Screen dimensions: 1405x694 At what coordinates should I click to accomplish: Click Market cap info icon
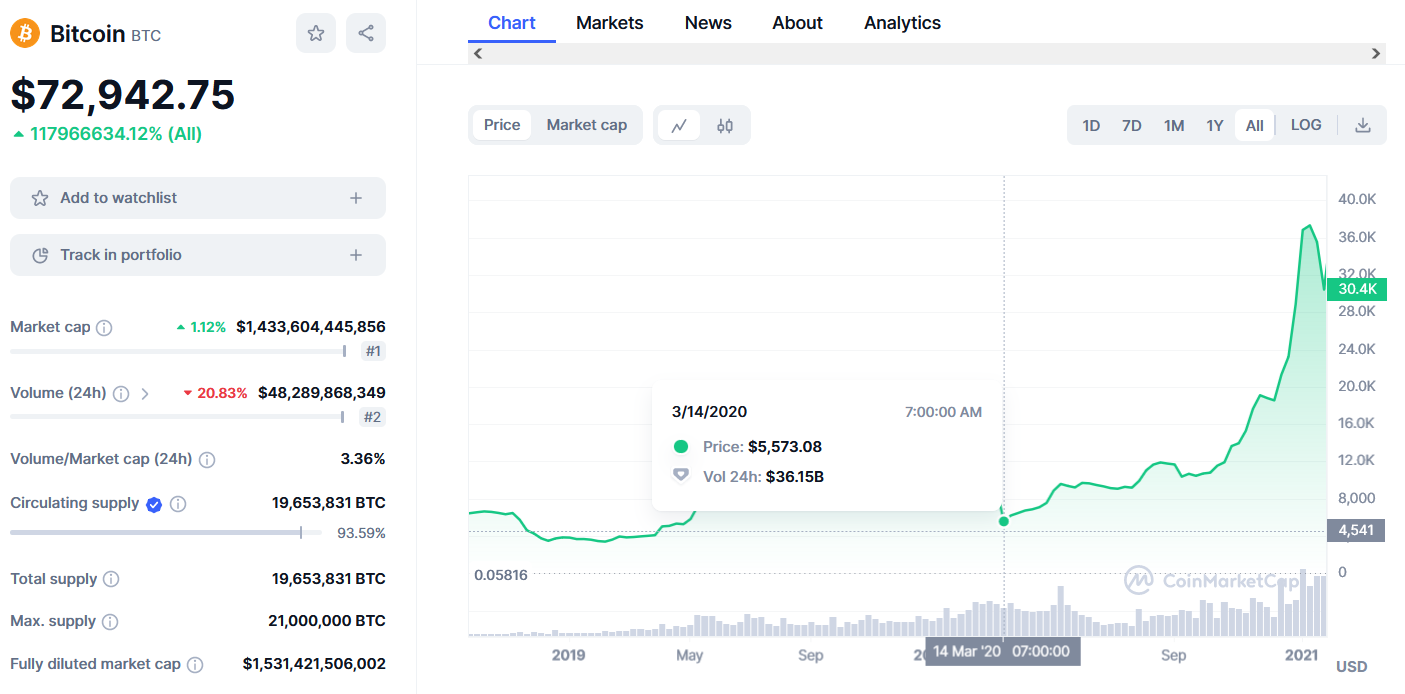[x=104, y=328]
